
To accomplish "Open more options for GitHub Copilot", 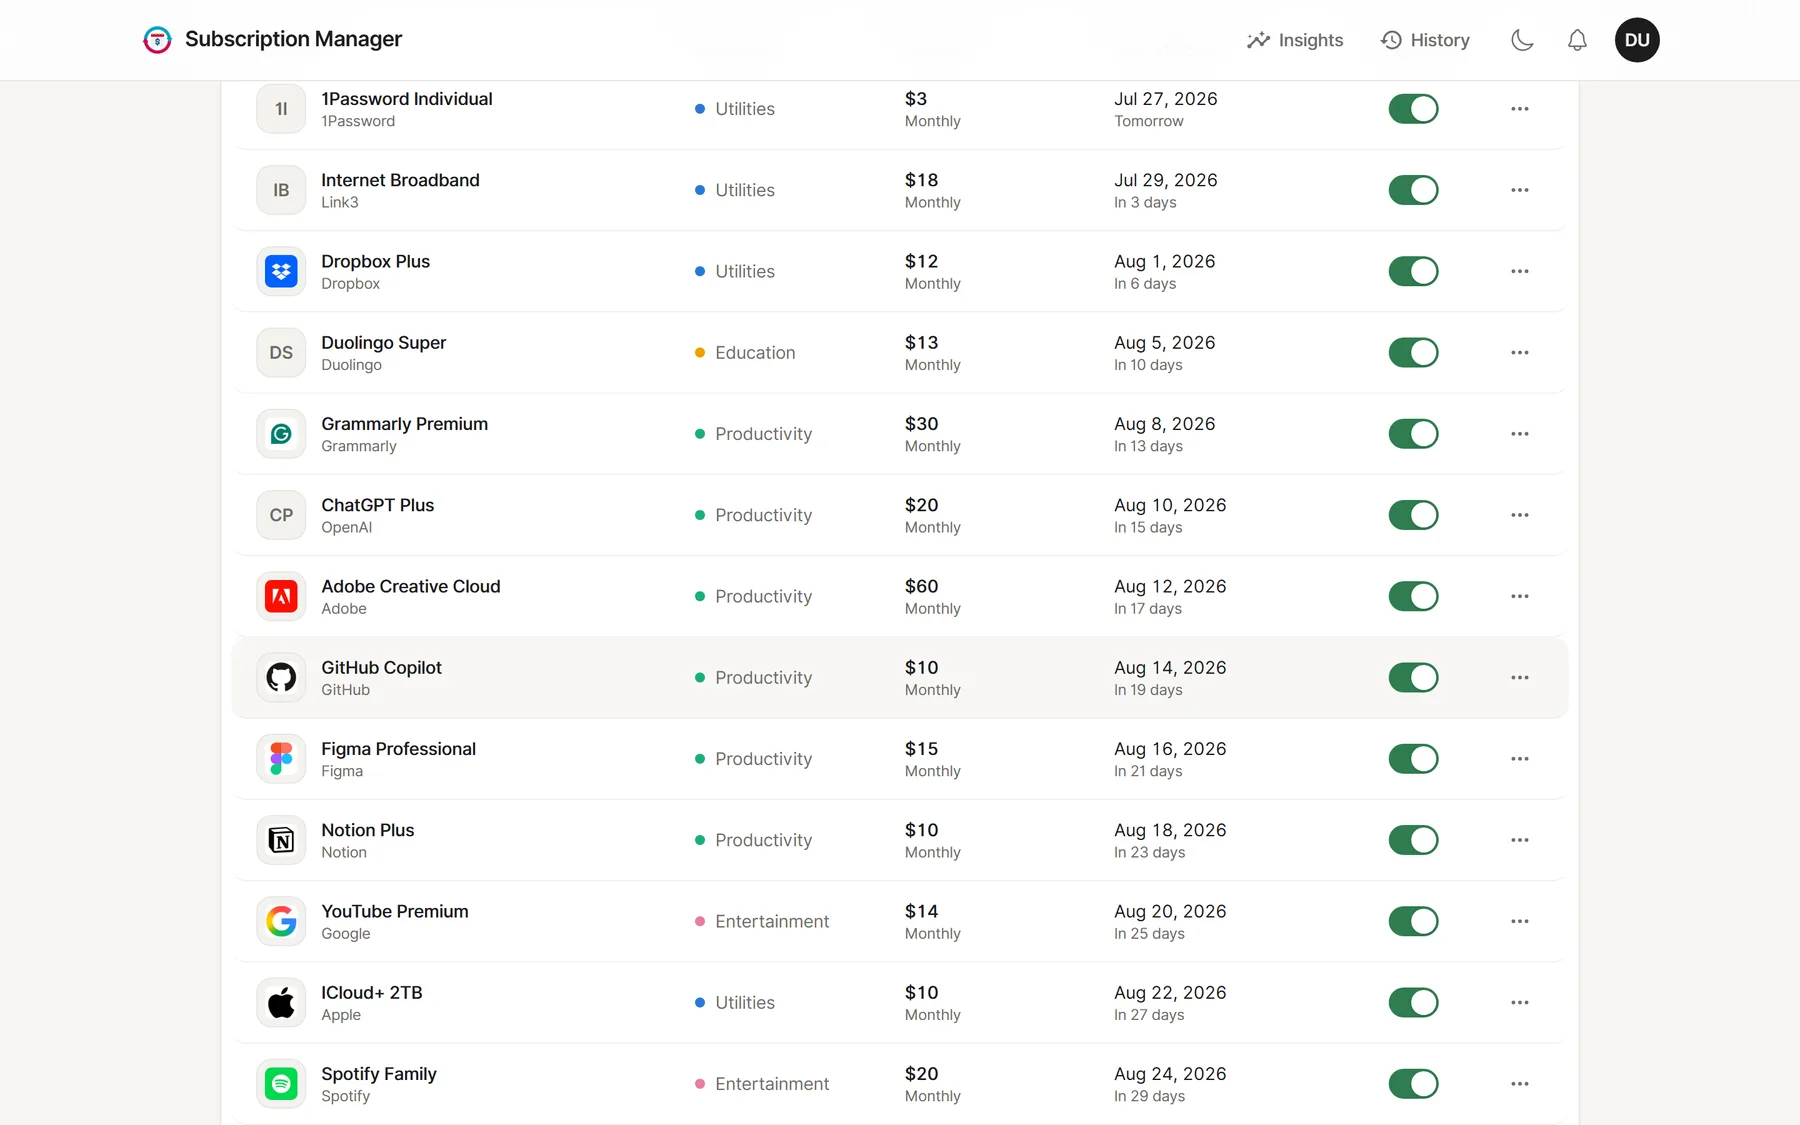I will pos(1520,677).
